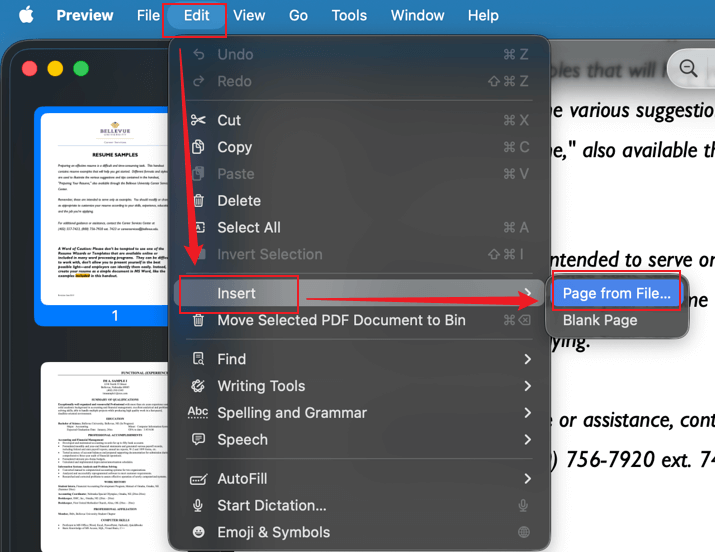Click the yellow minimize window button

coord(55,69)
